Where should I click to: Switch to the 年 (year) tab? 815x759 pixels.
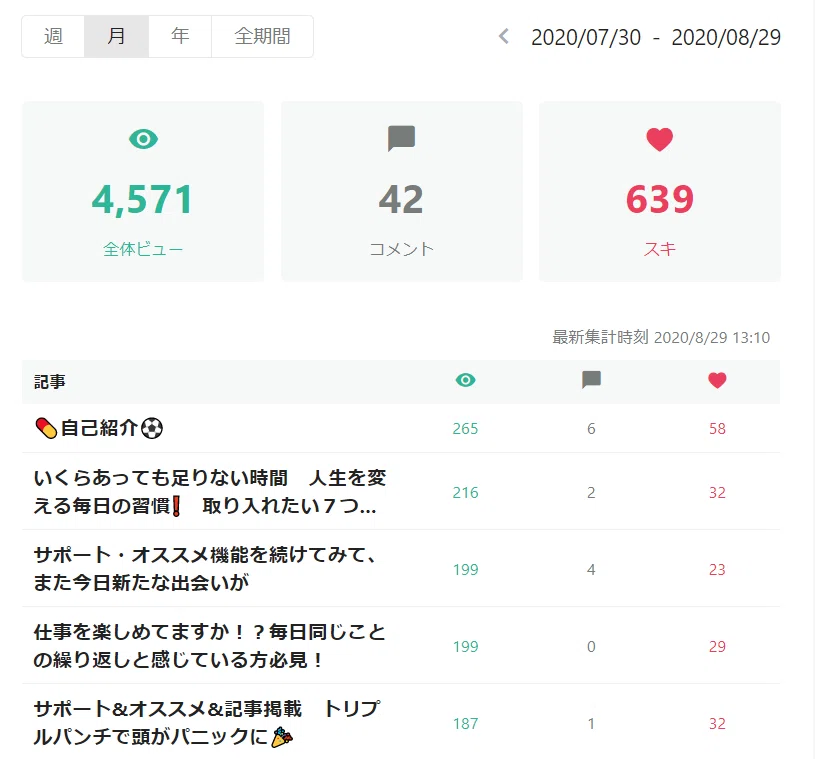coord(180,36)
